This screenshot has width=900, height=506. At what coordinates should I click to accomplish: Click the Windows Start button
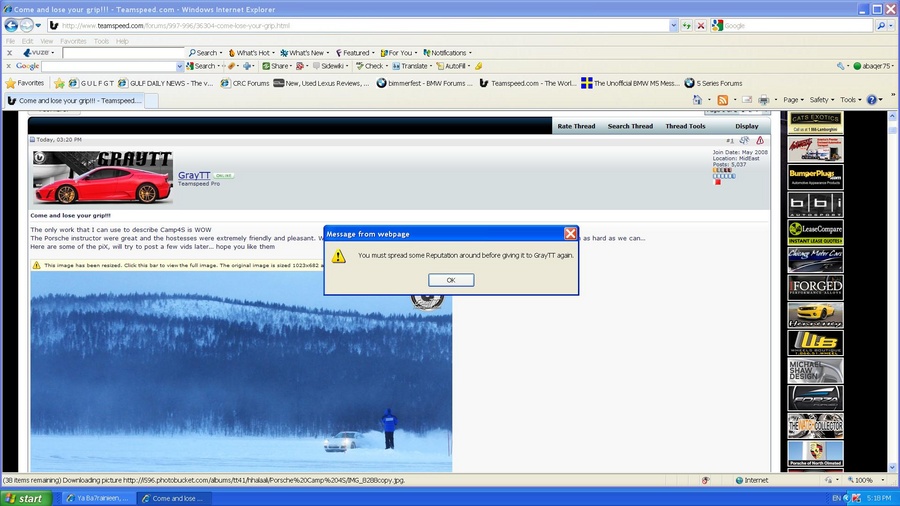coord(24,497)
